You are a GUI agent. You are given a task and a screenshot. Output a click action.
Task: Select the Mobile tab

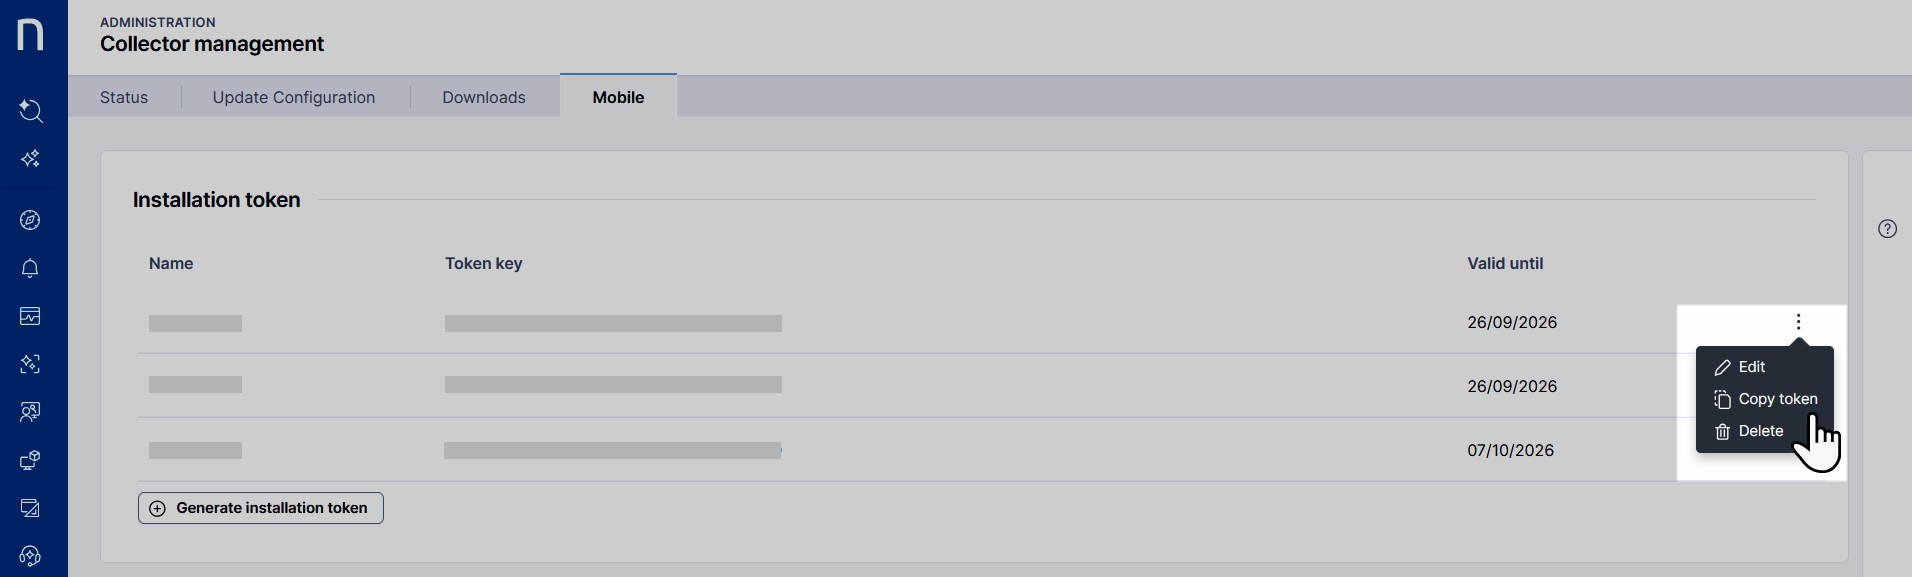618,97
